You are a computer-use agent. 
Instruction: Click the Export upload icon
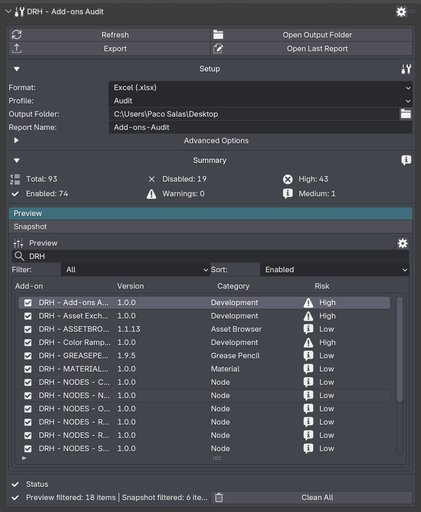click(17, 49)
